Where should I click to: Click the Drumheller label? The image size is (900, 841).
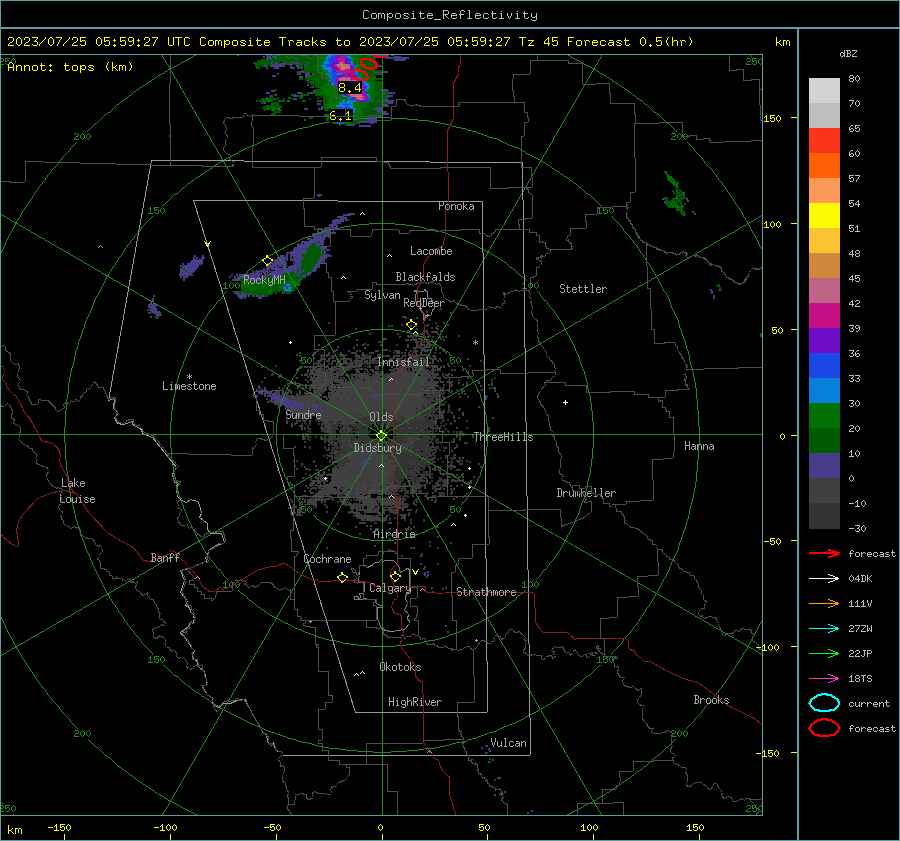coord(586,493)
